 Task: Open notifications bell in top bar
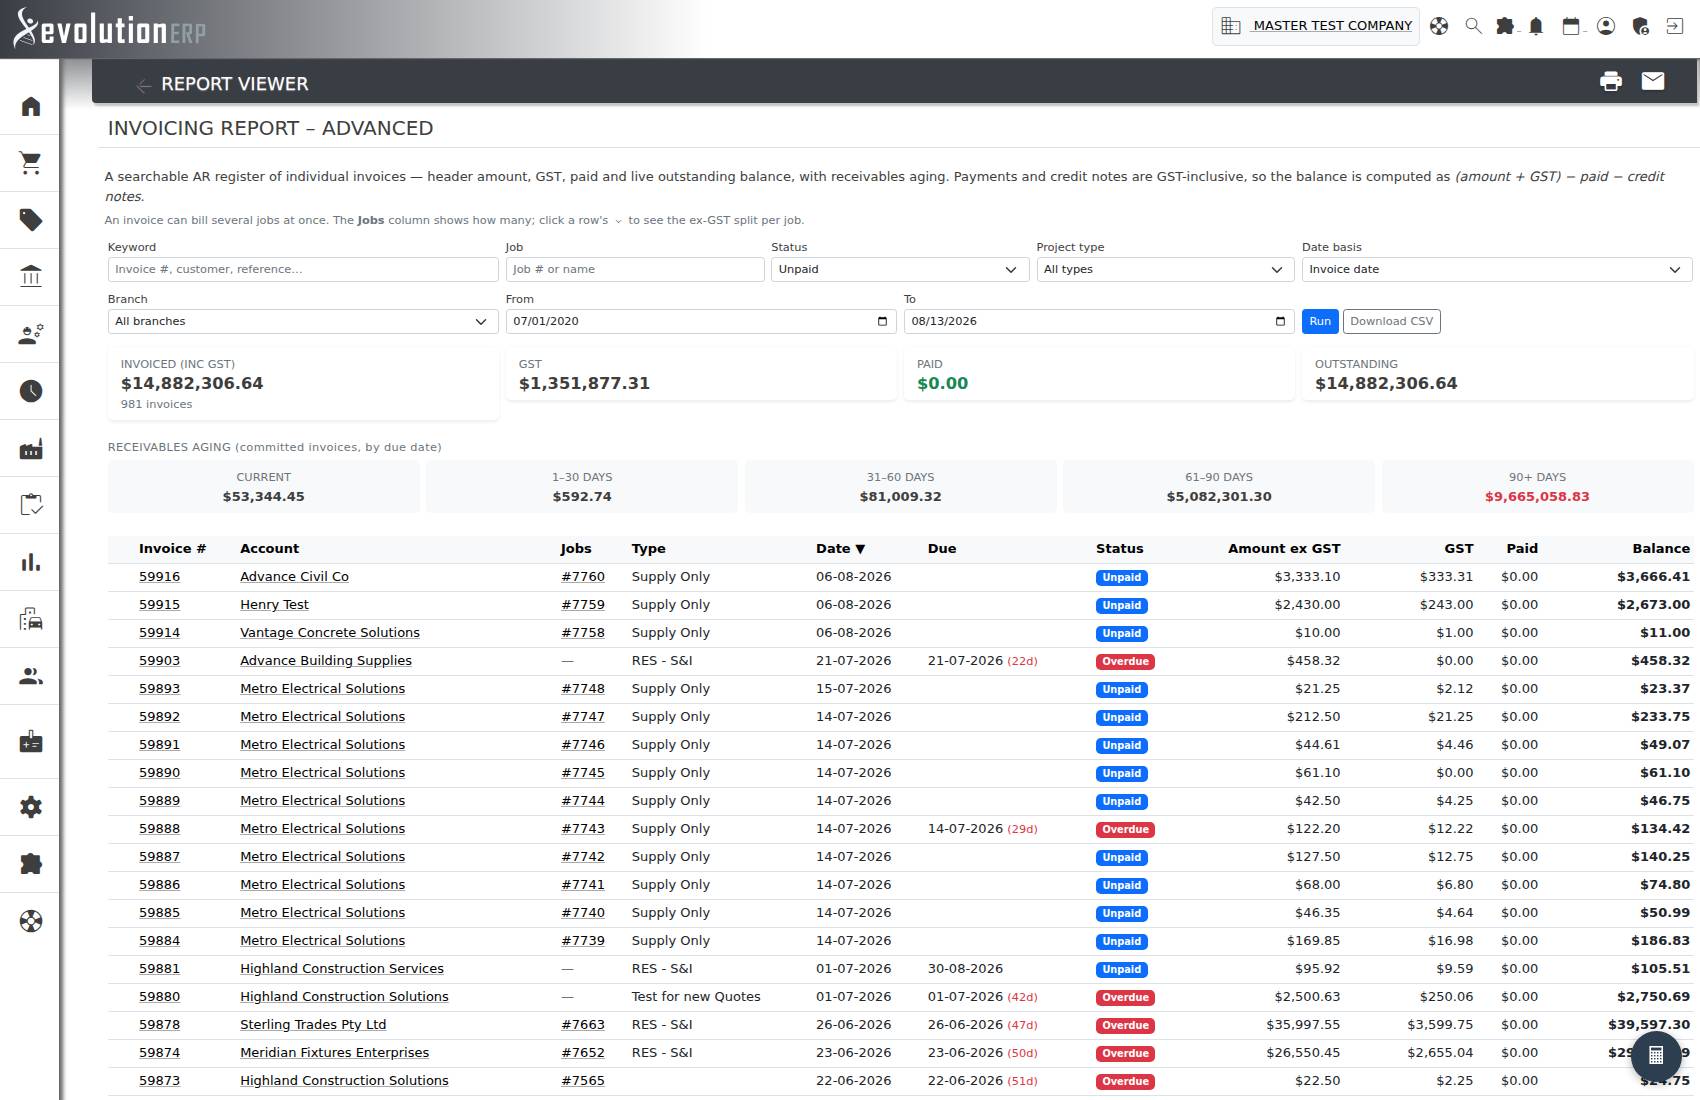click(x=1537, y=27)
